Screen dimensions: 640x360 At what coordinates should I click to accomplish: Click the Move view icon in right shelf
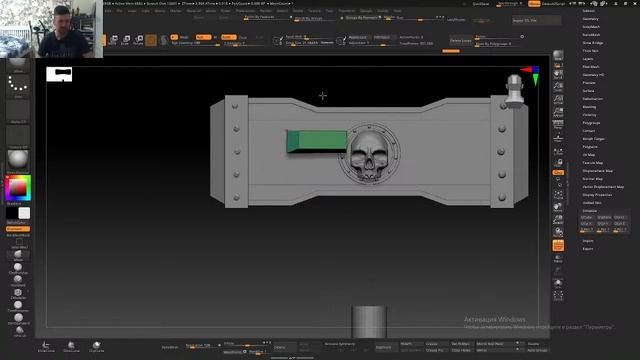click(558, 207)
